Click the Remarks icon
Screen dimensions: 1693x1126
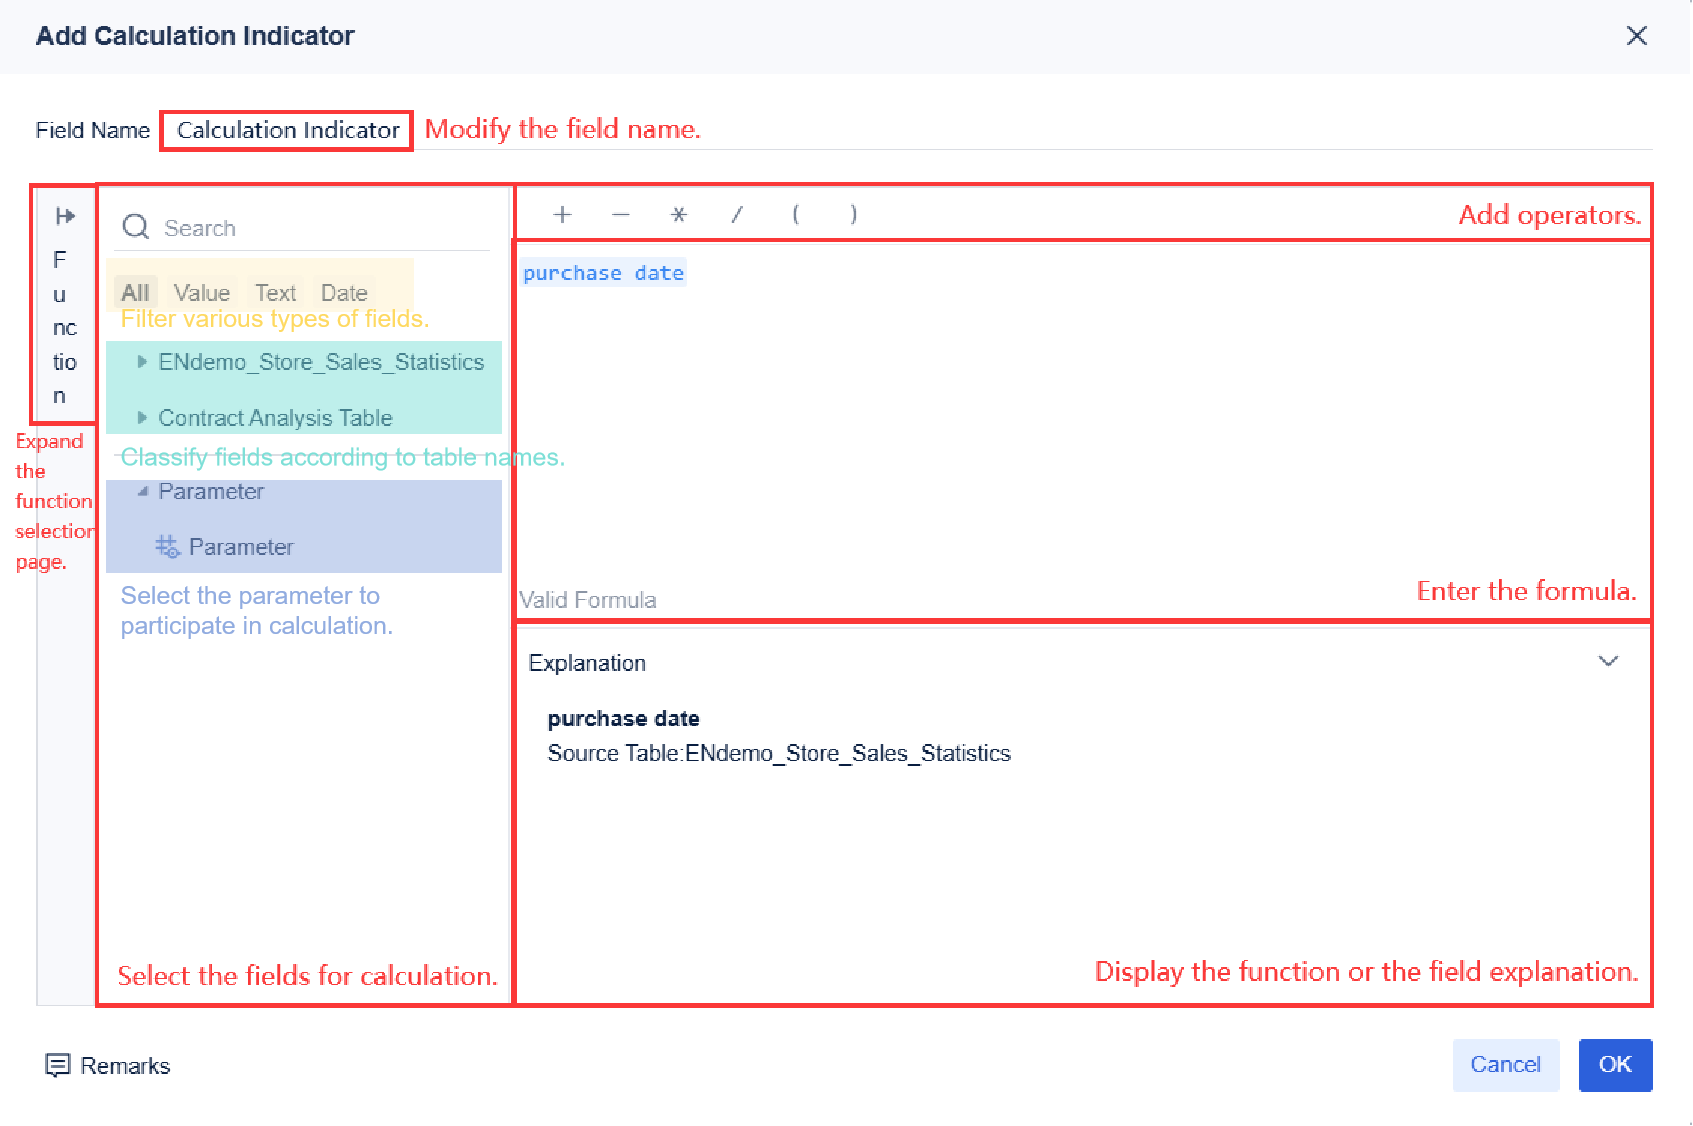(x=60, y=1065)
